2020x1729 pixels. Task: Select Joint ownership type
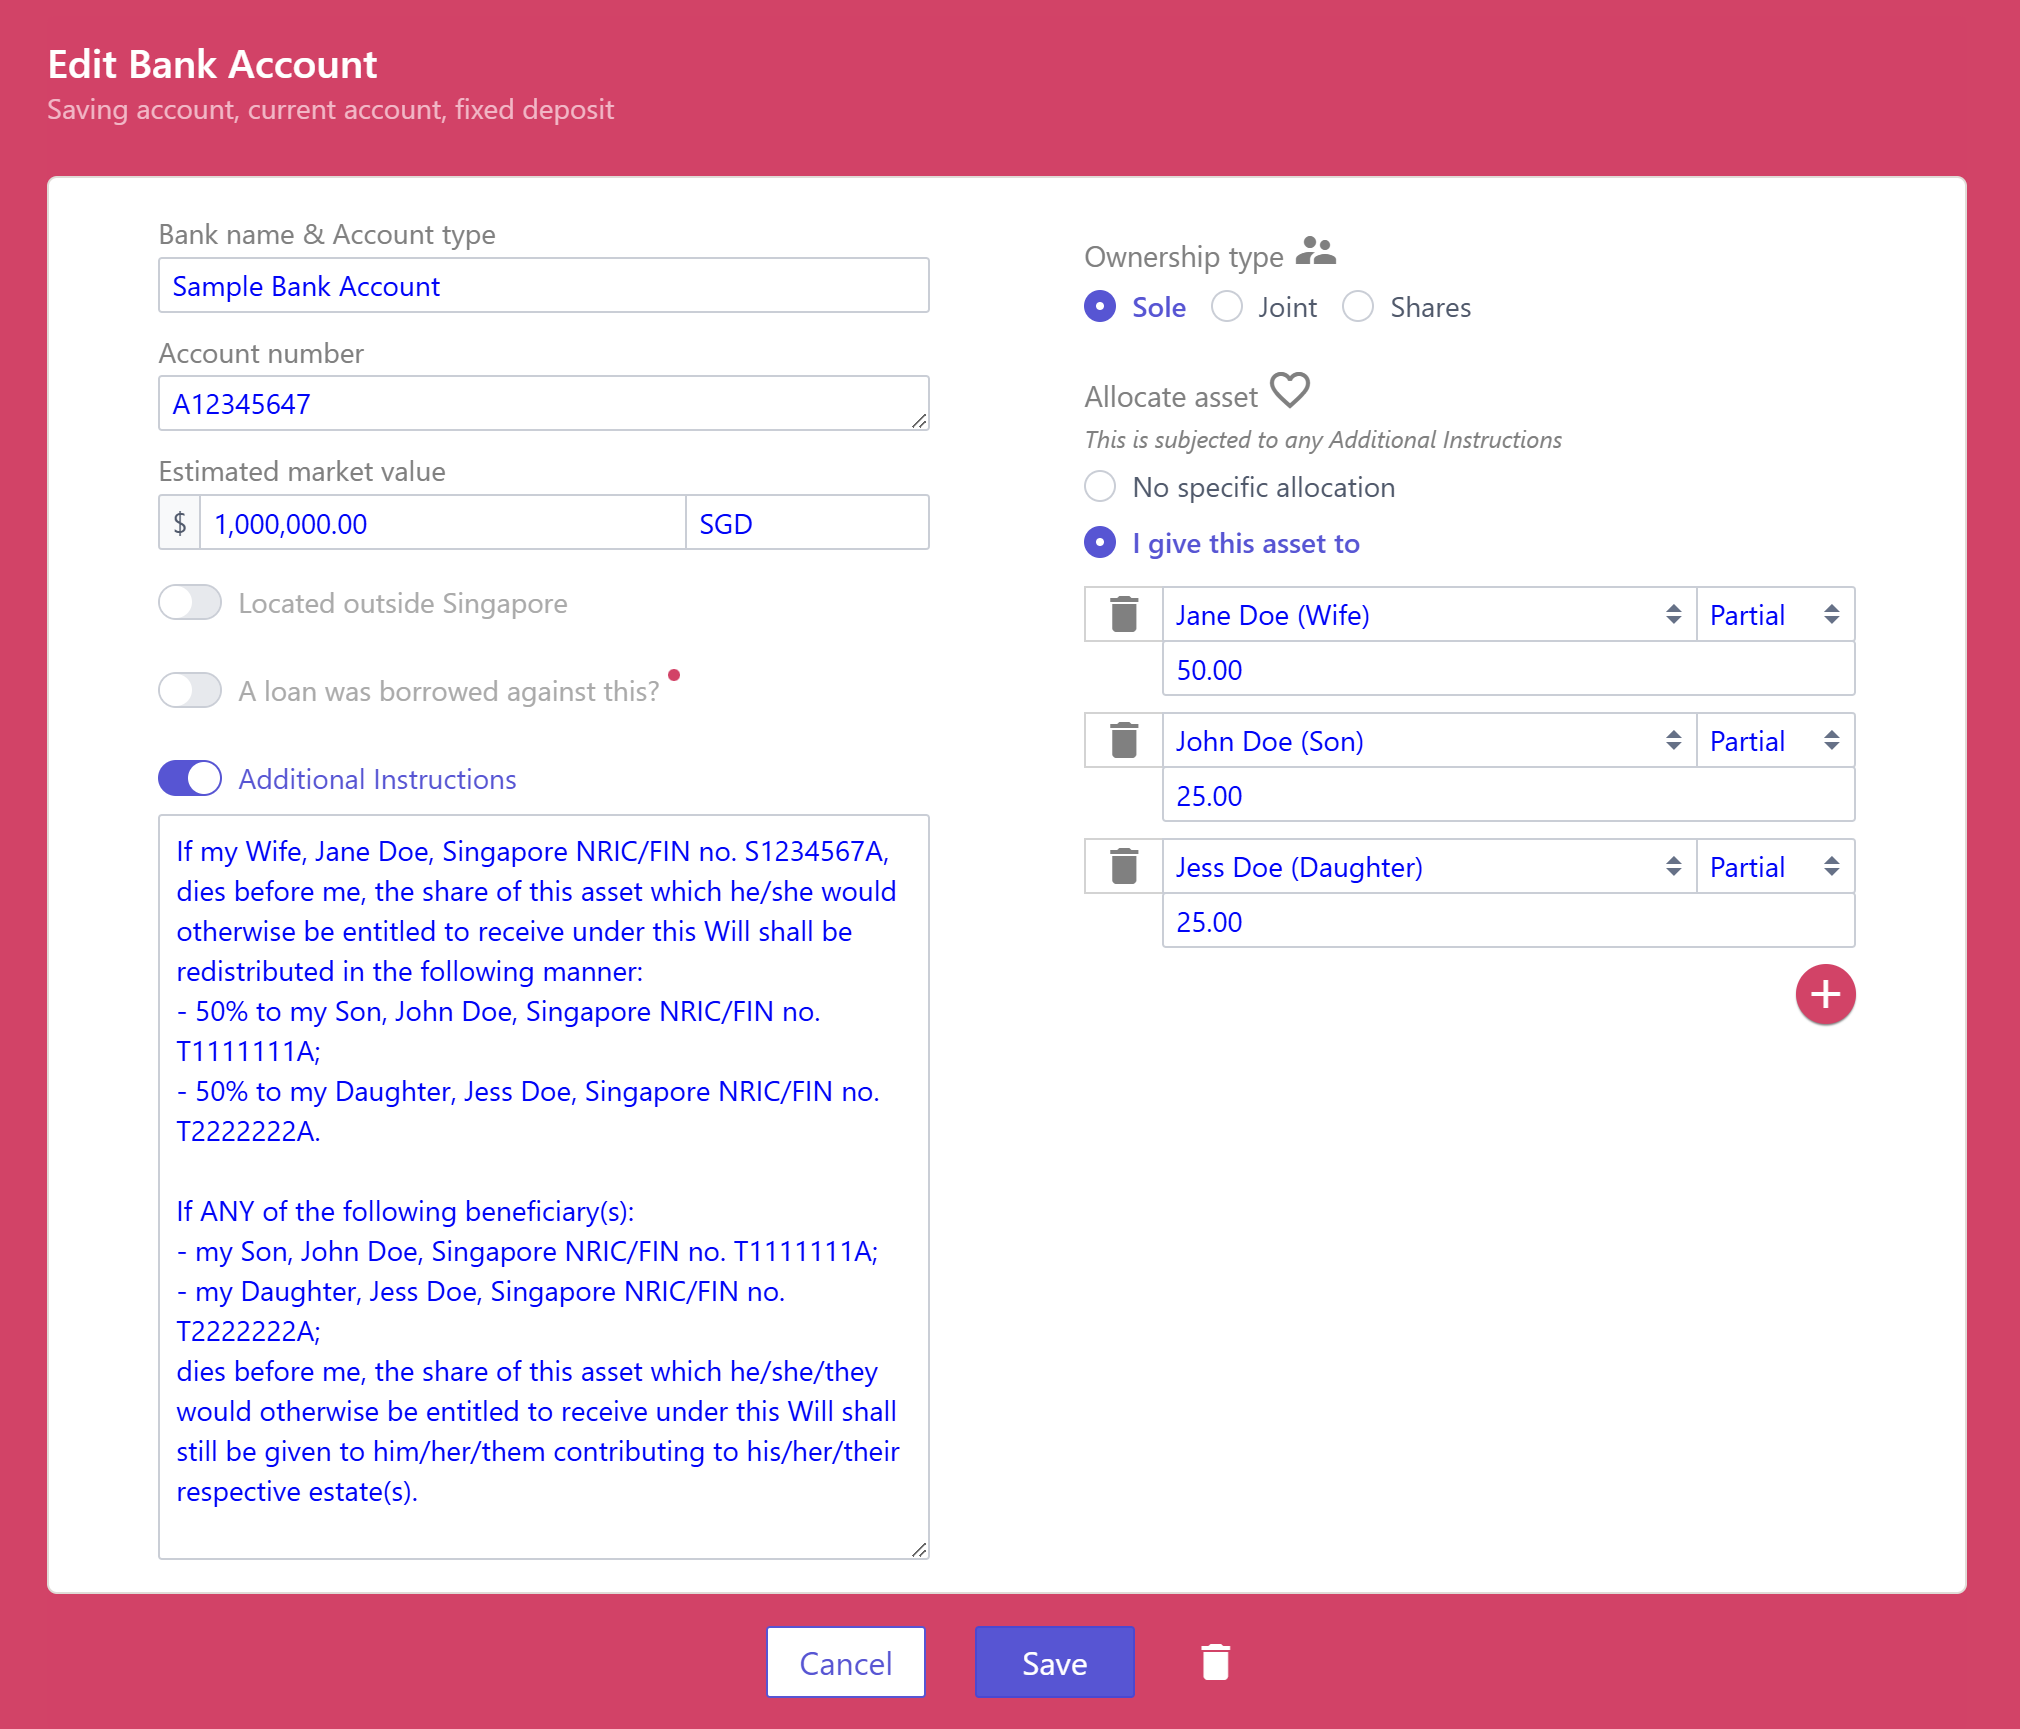1227,307
